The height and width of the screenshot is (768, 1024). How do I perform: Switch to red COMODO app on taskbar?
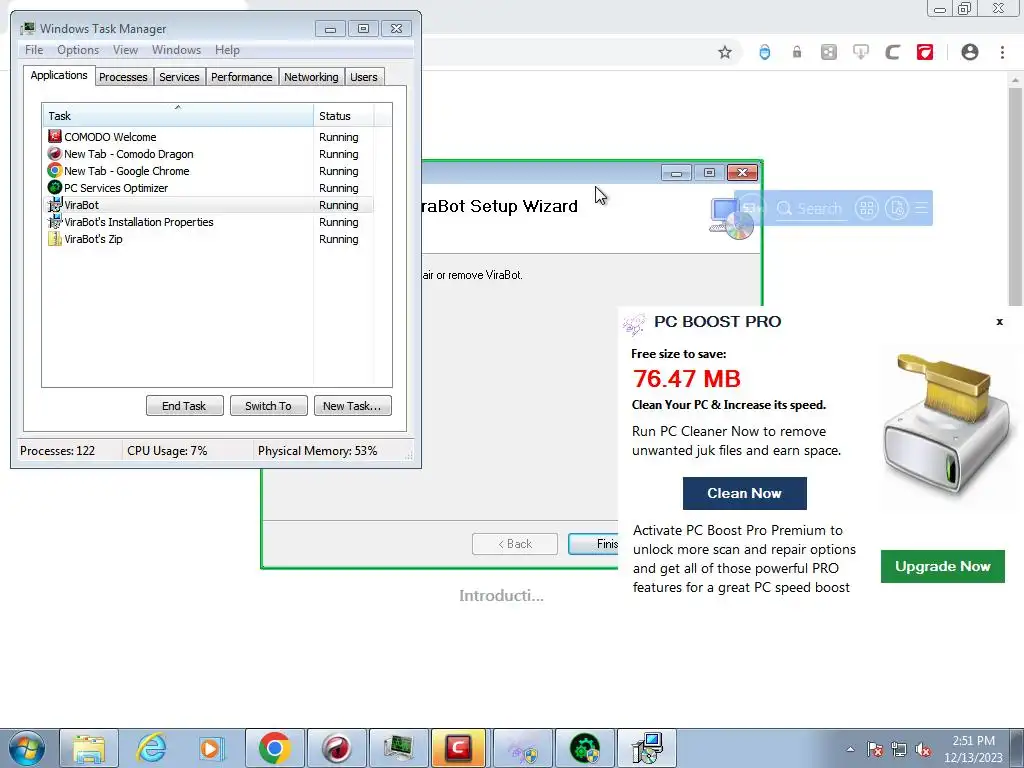(458, 748)
